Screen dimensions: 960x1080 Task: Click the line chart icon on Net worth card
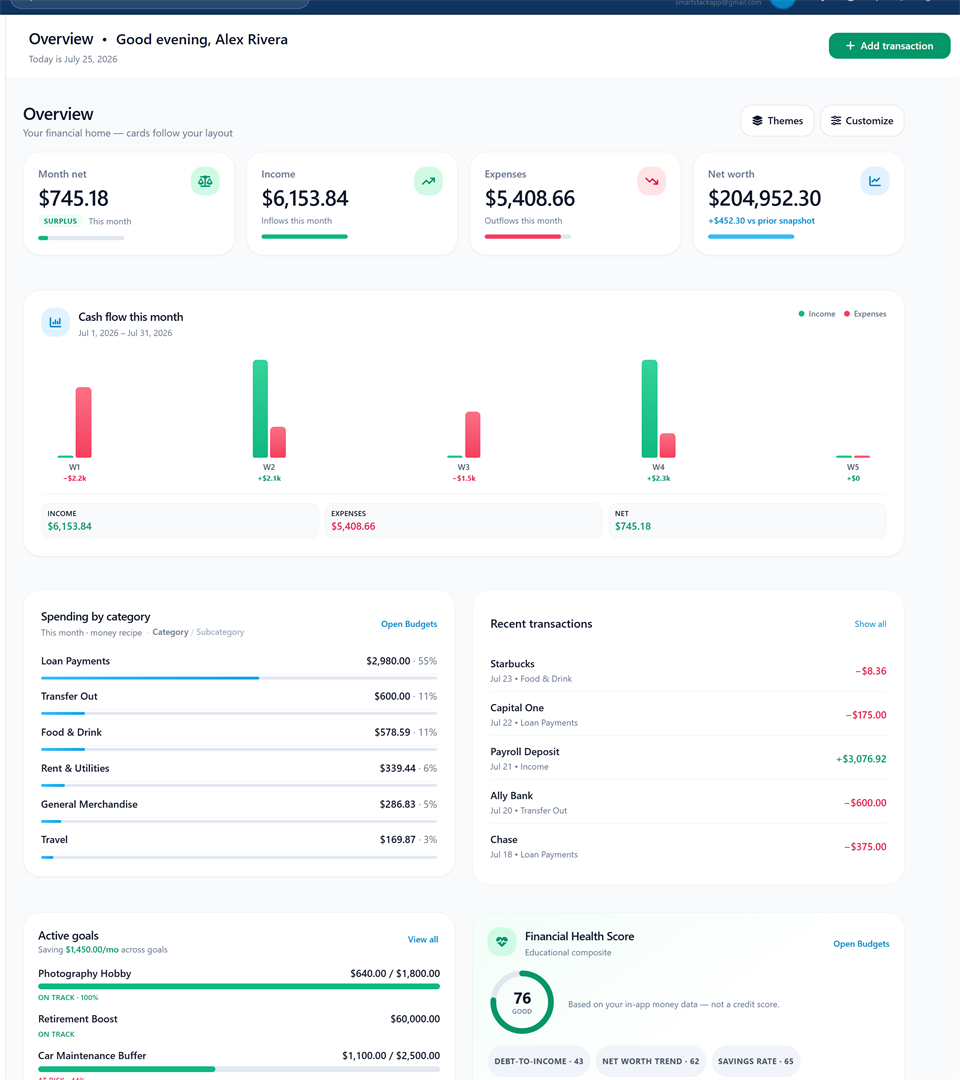(x=875, y=181)
